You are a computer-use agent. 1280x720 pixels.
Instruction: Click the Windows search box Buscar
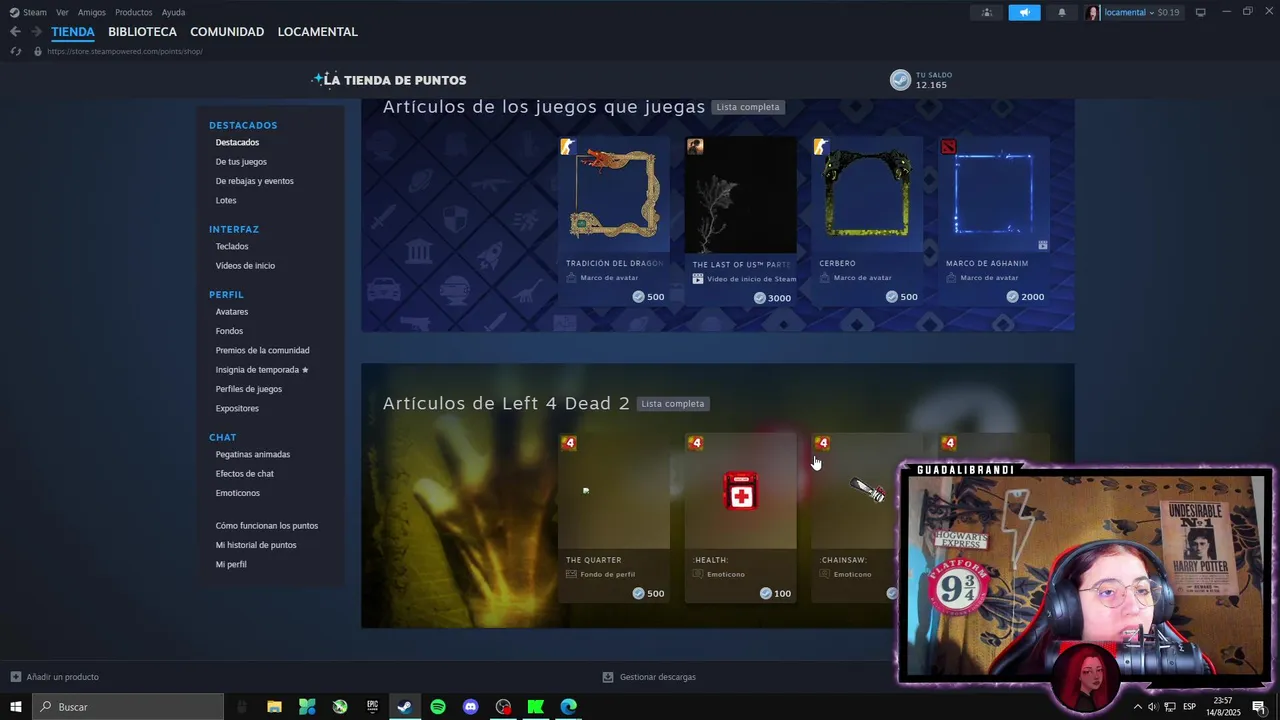[x=128, y=707]
